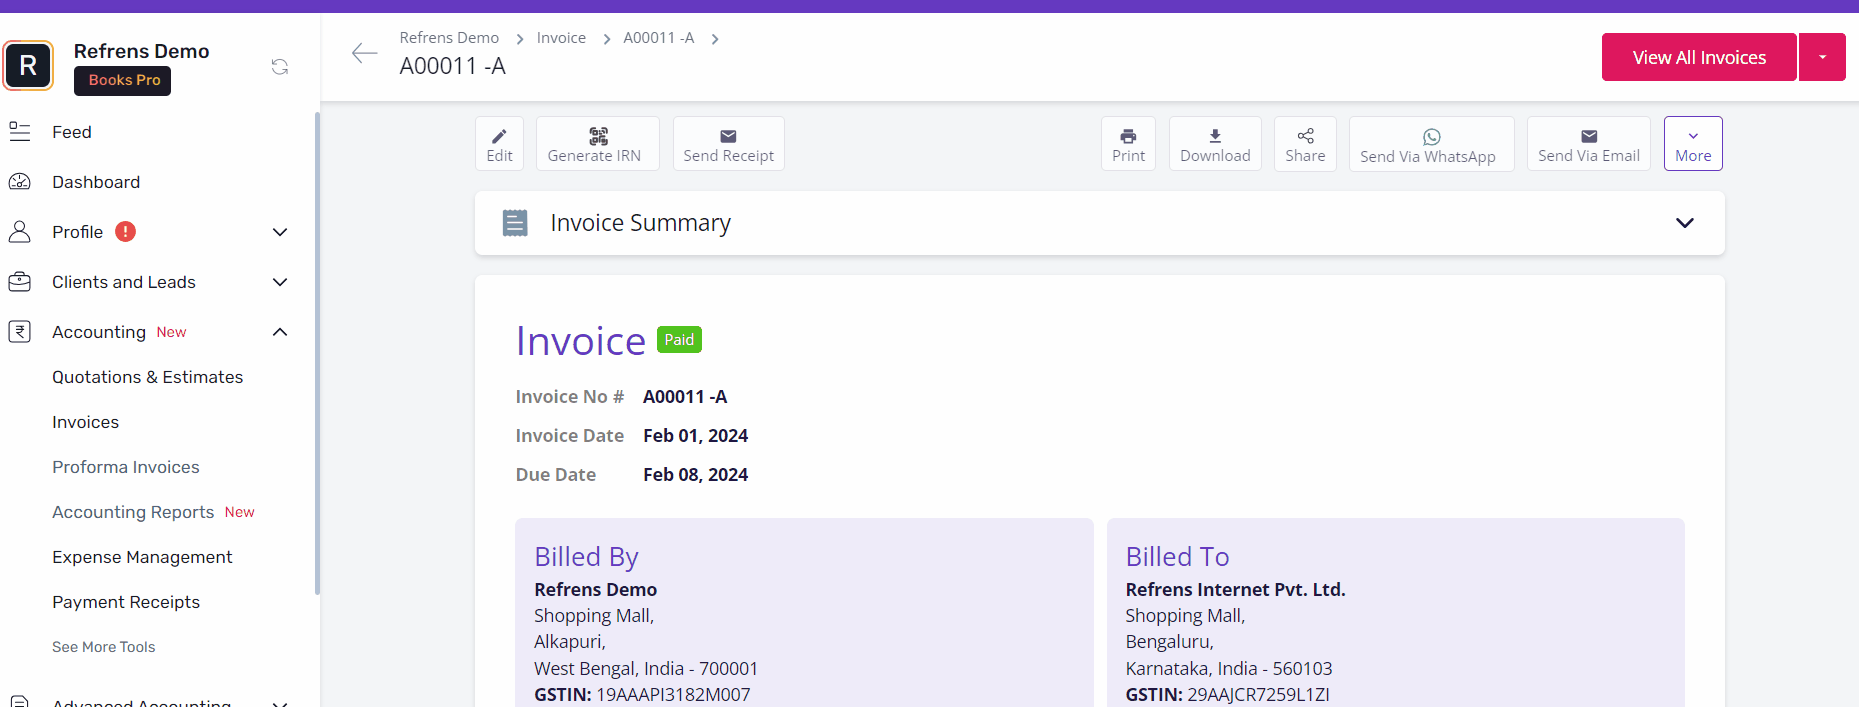Open Accounting Reports
The image size is (1859, 707).
point(133,512)
